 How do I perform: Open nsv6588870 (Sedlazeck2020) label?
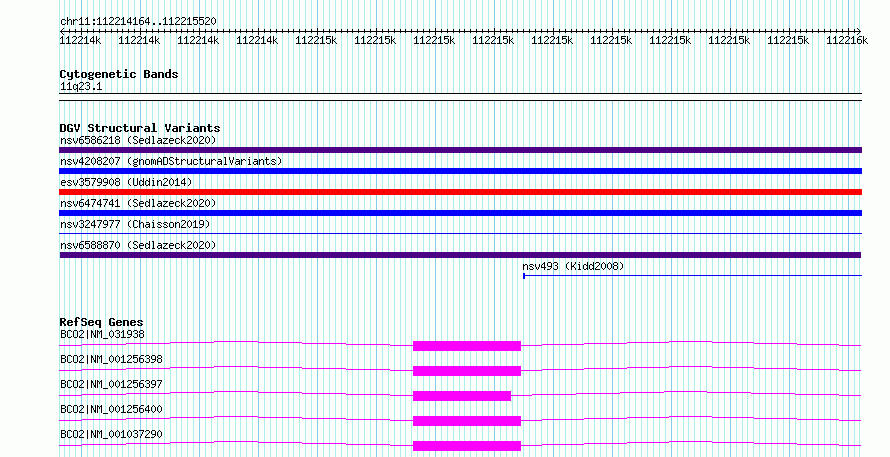pyautogui.click(x=138, y=245)
